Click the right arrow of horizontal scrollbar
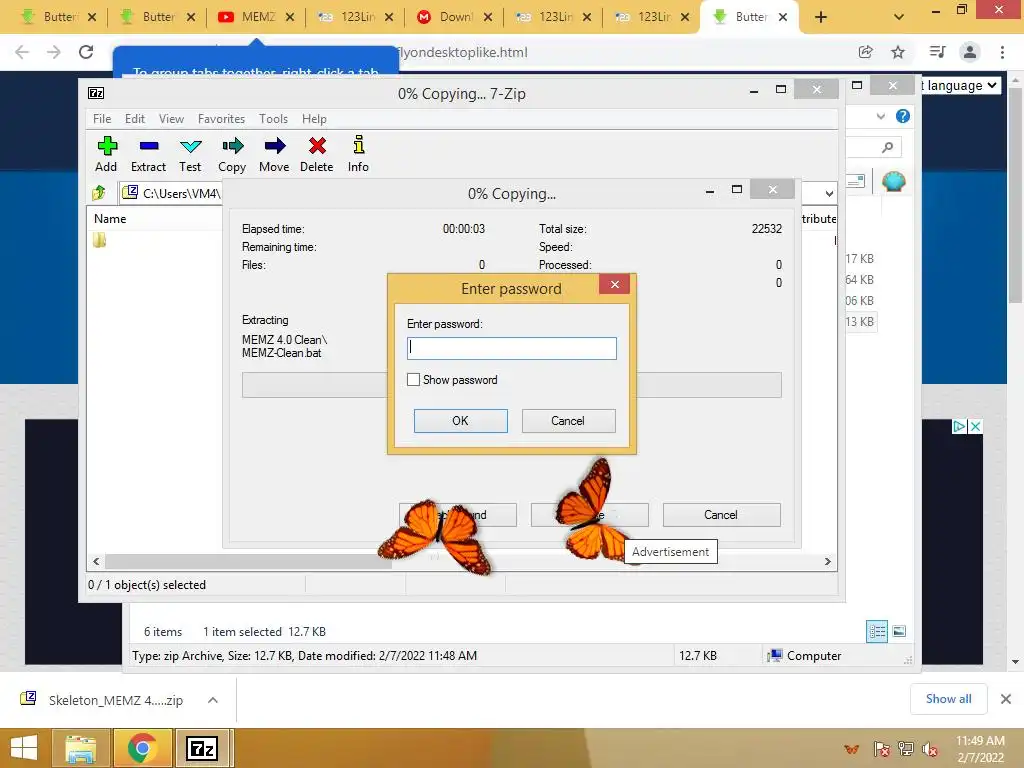 coord(827,562)
